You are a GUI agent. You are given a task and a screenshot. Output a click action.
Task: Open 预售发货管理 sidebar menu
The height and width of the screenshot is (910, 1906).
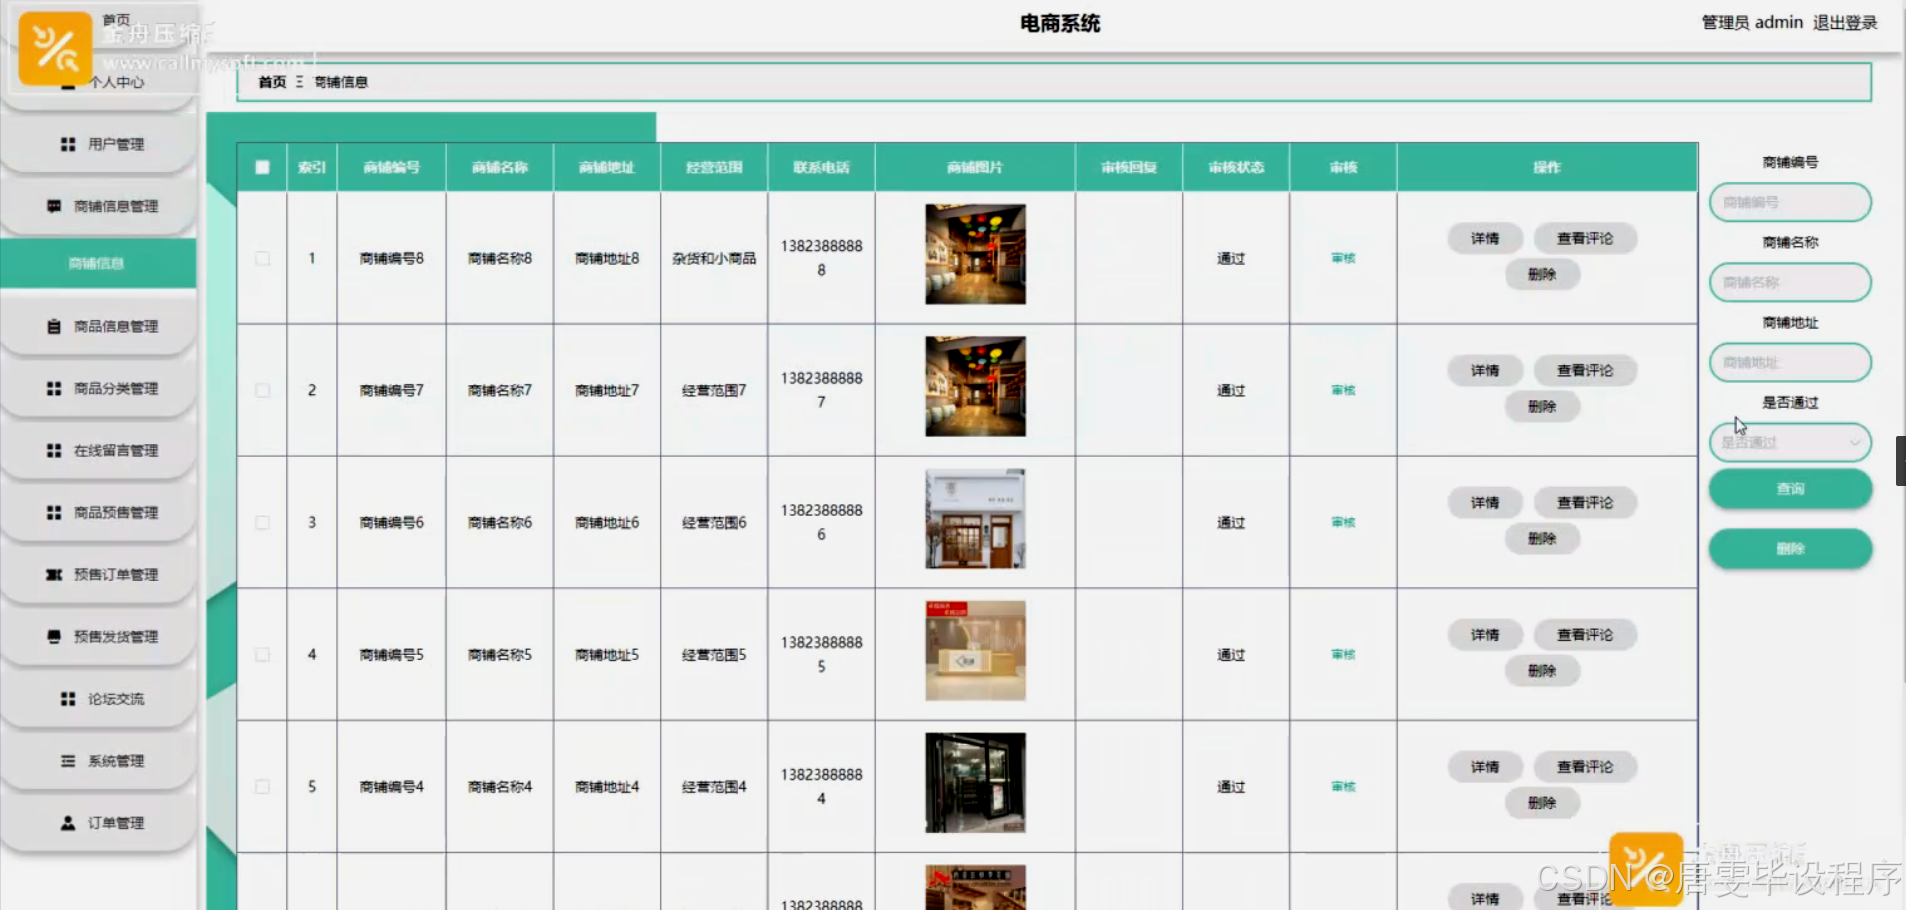tap(99, 636)
